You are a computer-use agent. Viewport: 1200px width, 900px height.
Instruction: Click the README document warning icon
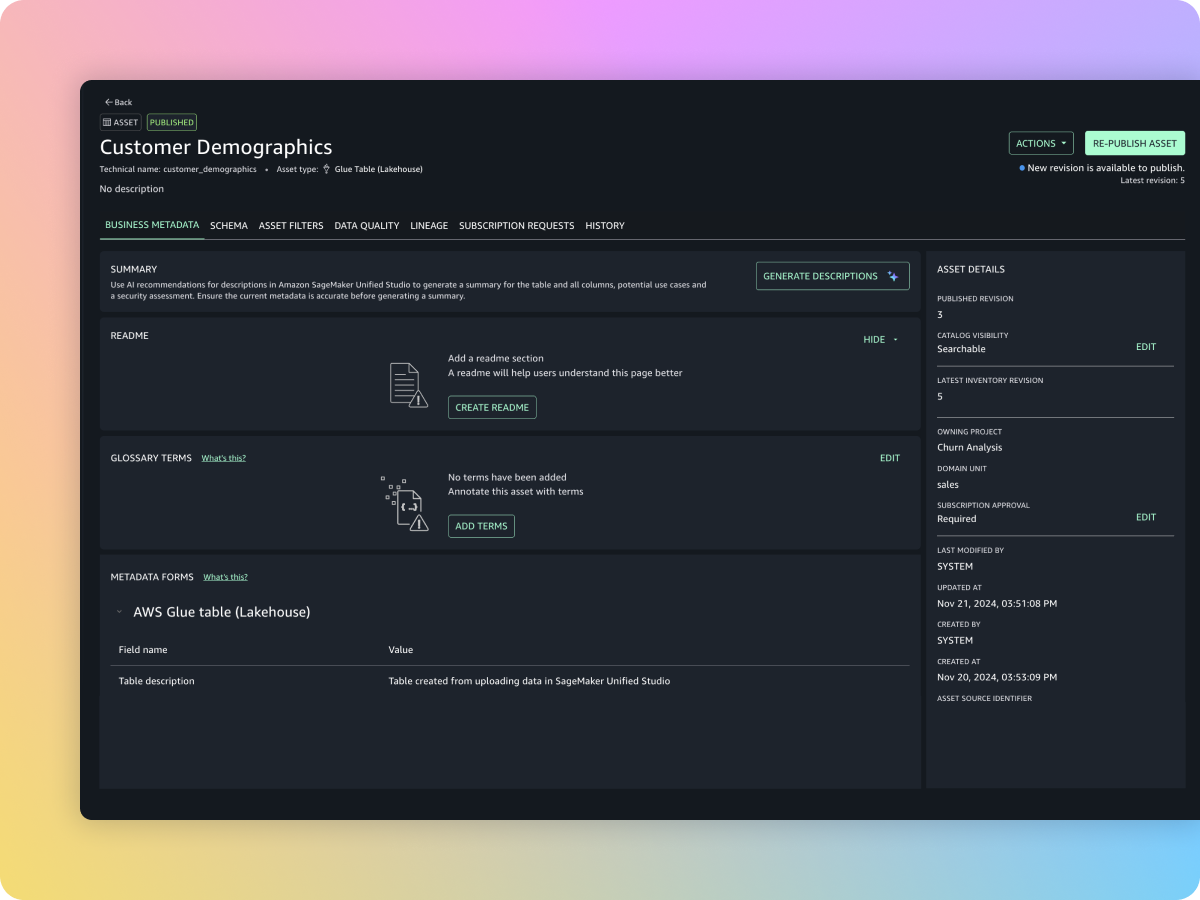tap(408, 385)
